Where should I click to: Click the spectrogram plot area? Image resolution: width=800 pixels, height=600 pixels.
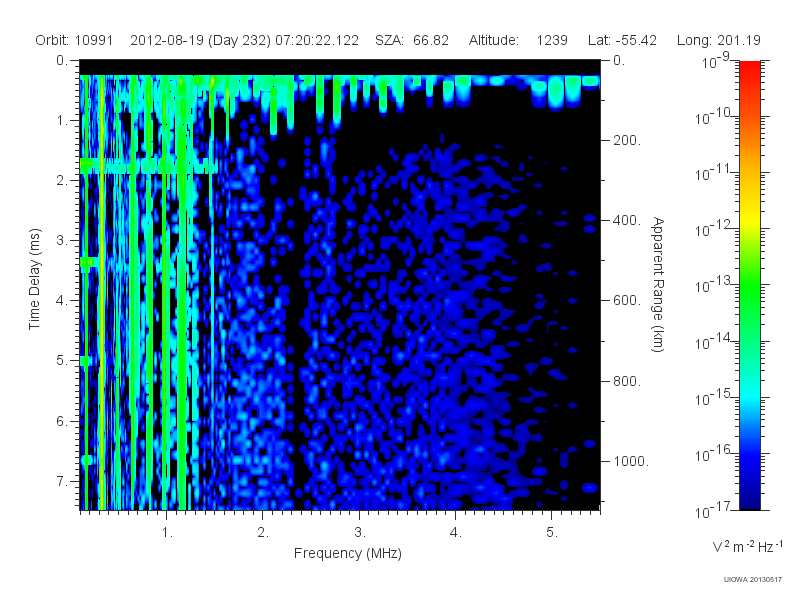[340, 285]
